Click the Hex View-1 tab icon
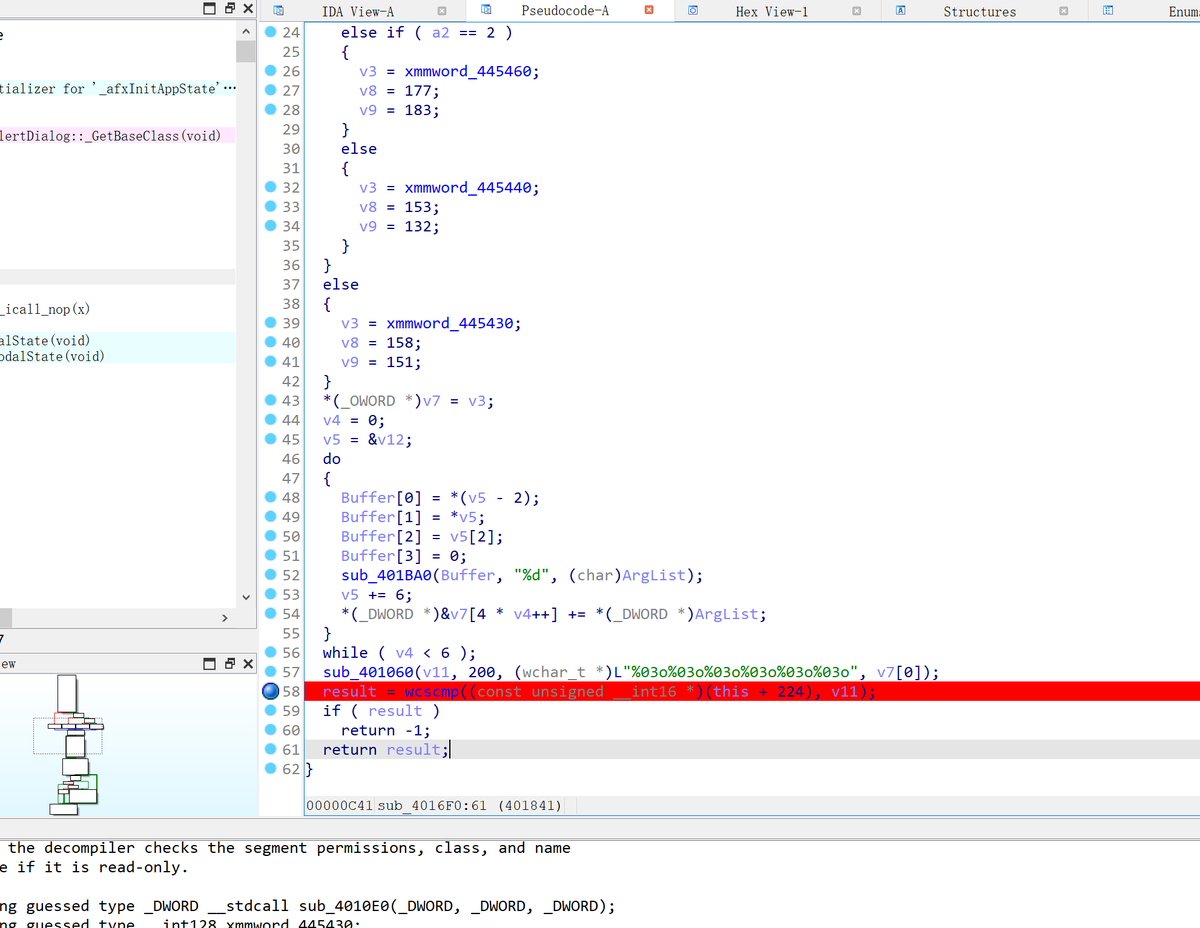The height and width of the screenshot is (928, 1200). [693, 10]
